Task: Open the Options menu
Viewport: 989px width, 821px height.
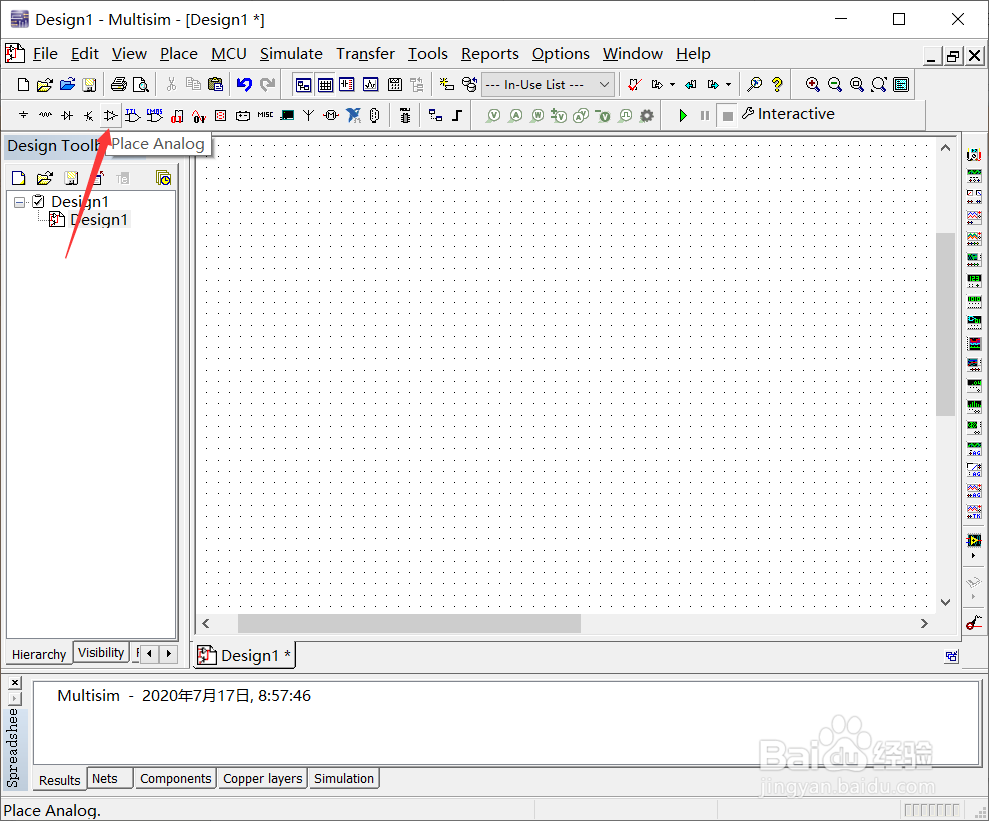Action: tap(560, 54)
